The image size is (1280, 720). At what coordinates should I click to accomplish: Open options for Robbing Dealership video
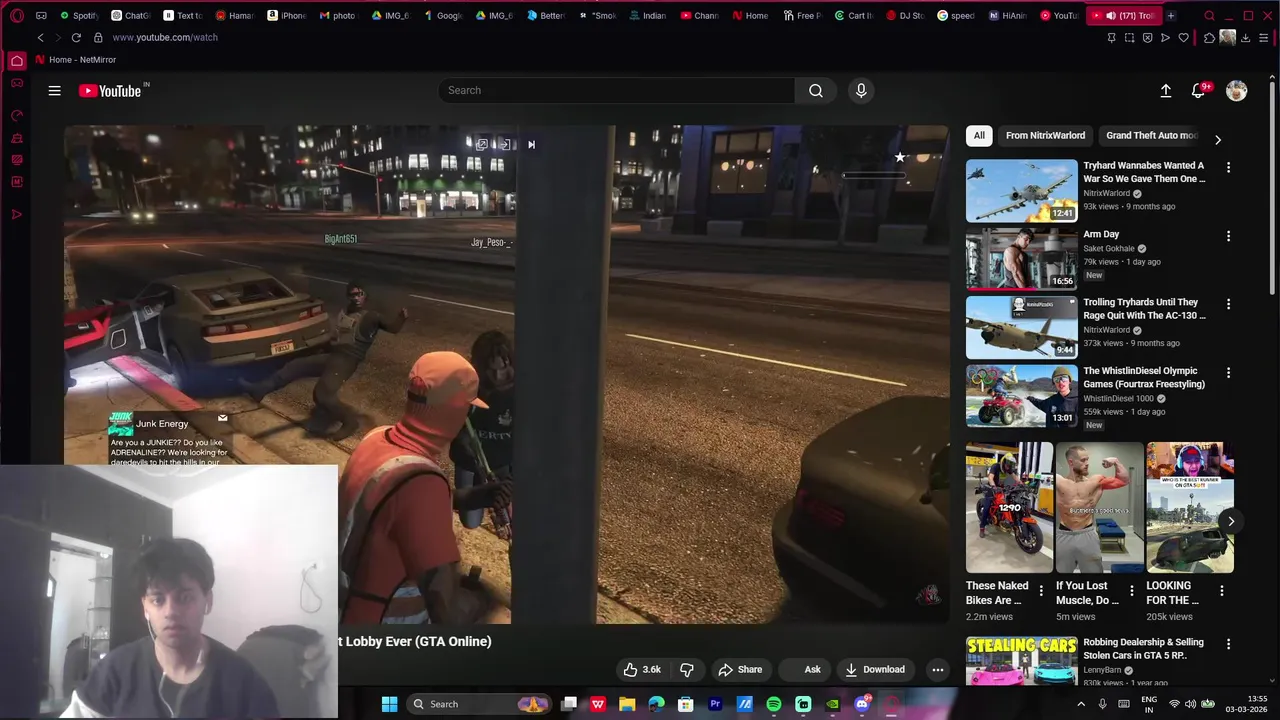coord(1228,644)
